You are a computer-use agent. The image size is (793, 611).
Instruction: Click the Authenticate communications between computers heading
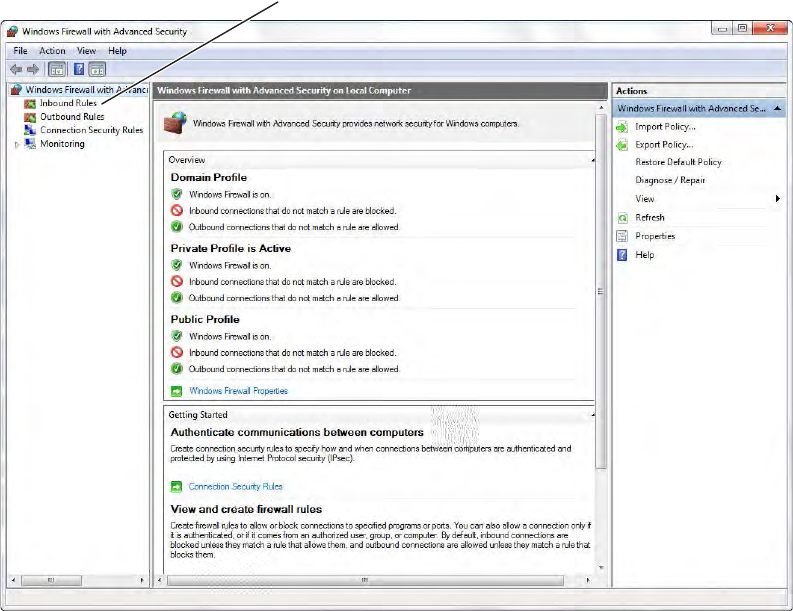tap(297, 432)
